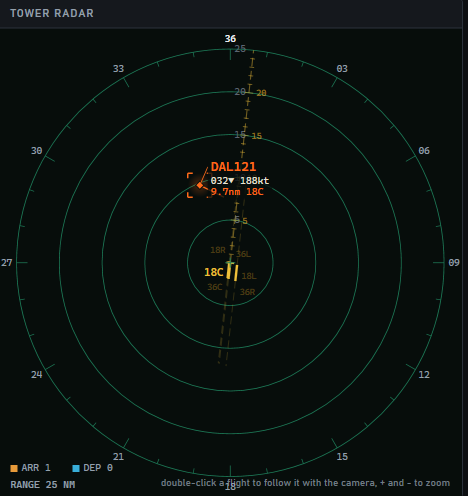468x496 pixels.
Task: Click the 36L runway label
Action: [x=244, y=254]
